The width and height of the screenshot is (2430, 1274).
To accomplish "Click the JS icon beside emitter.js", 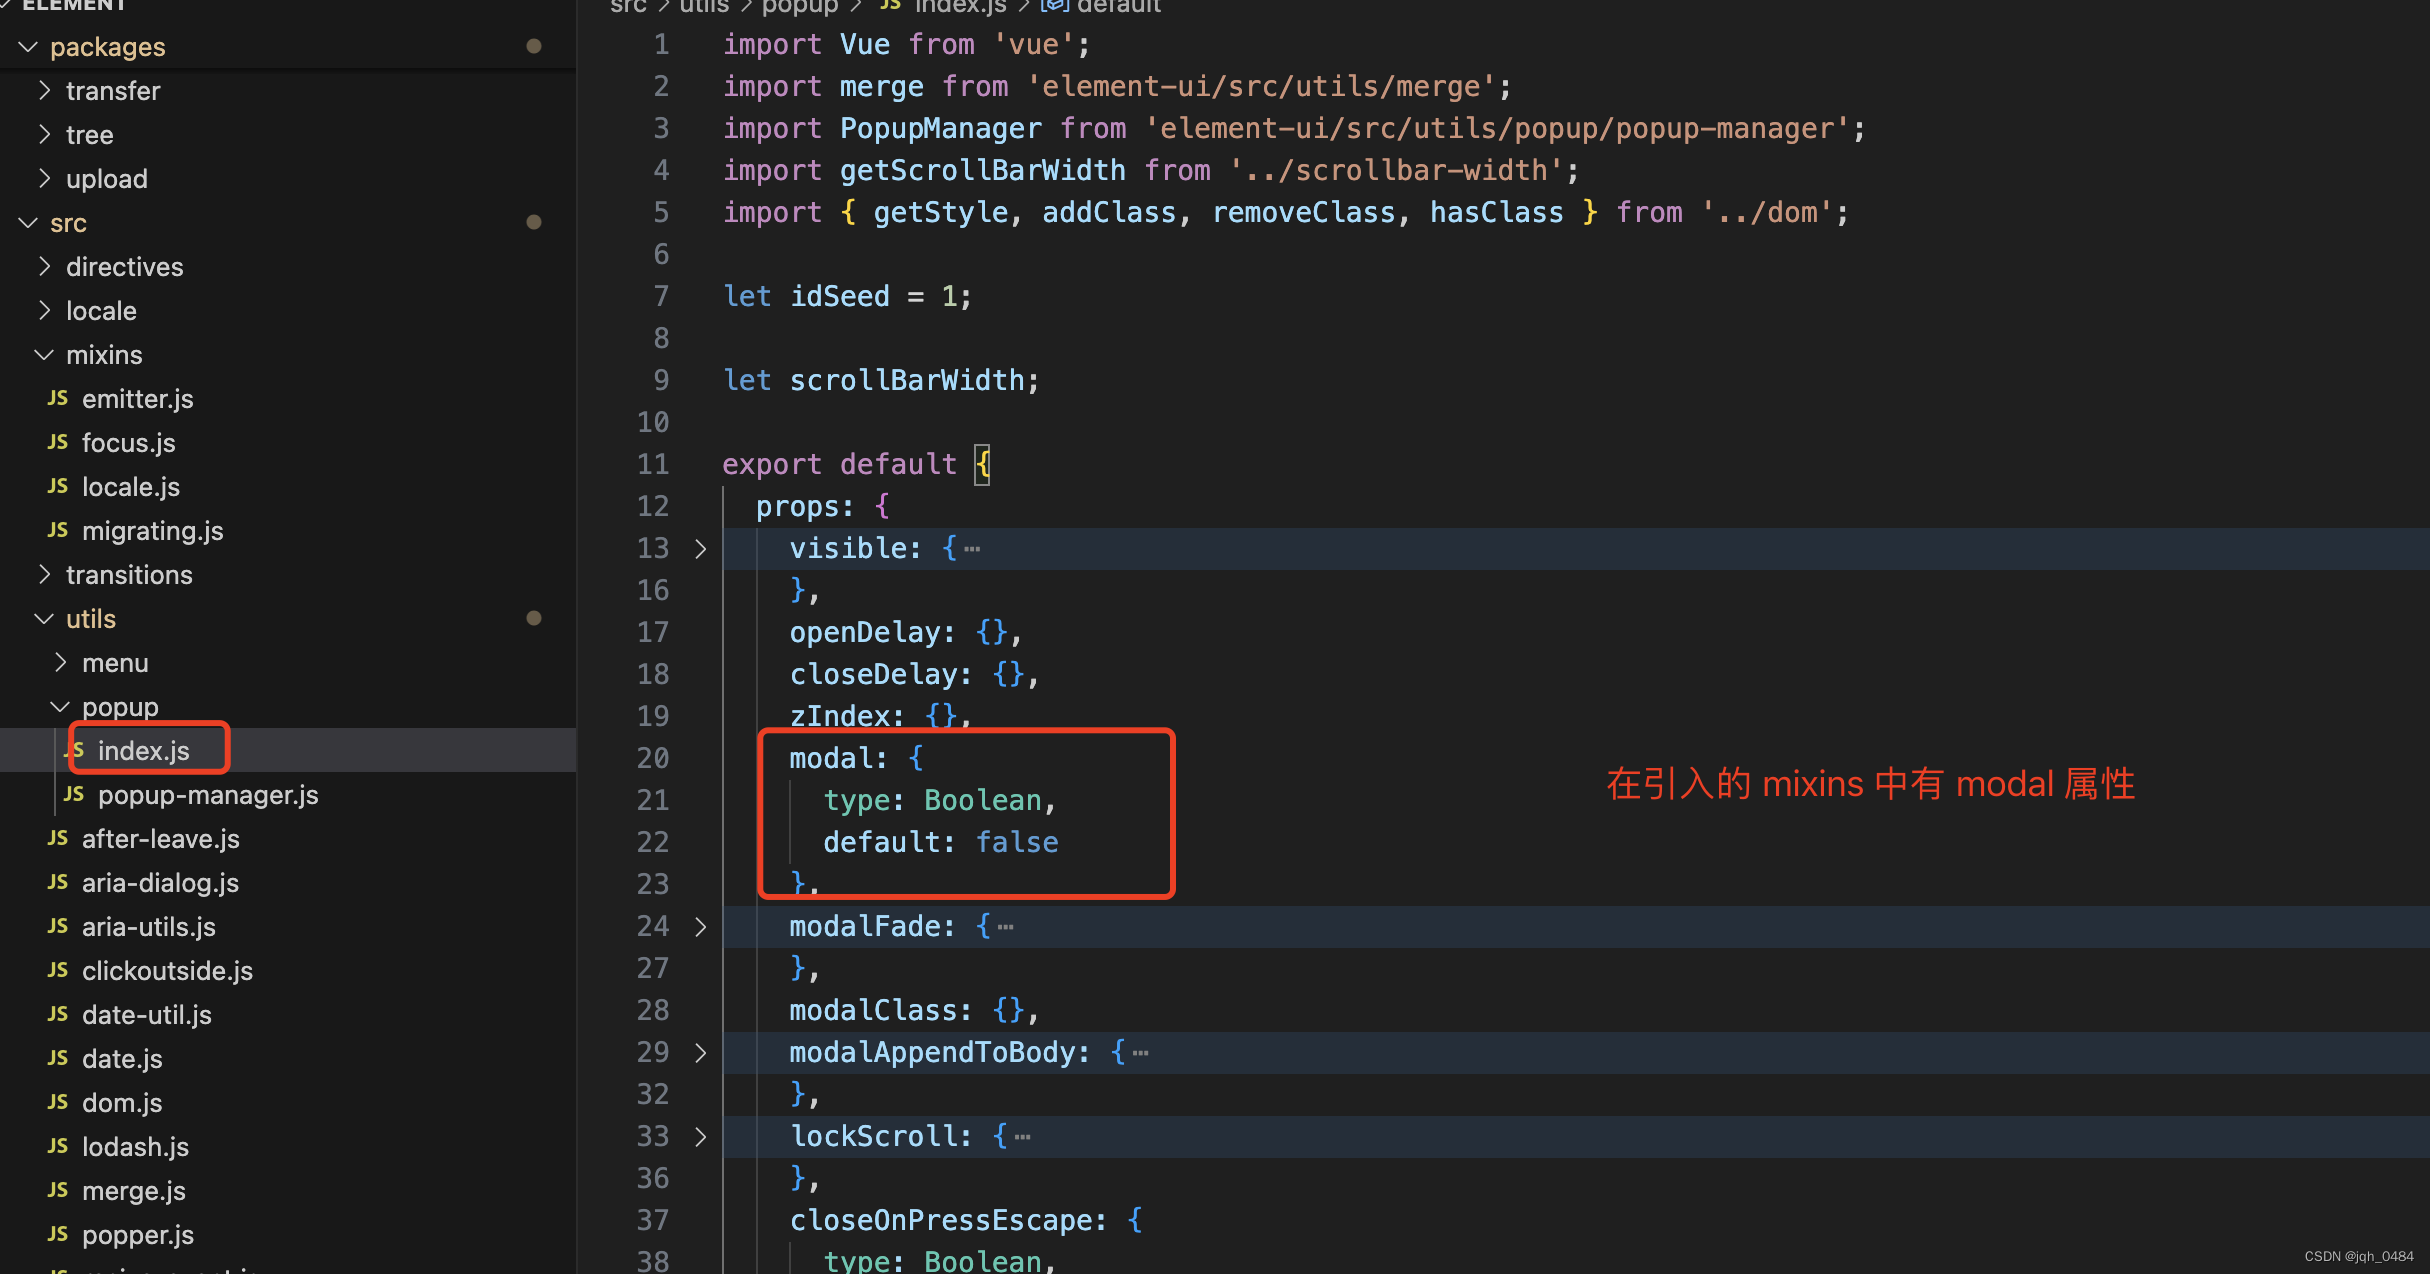I will (58, 398).
